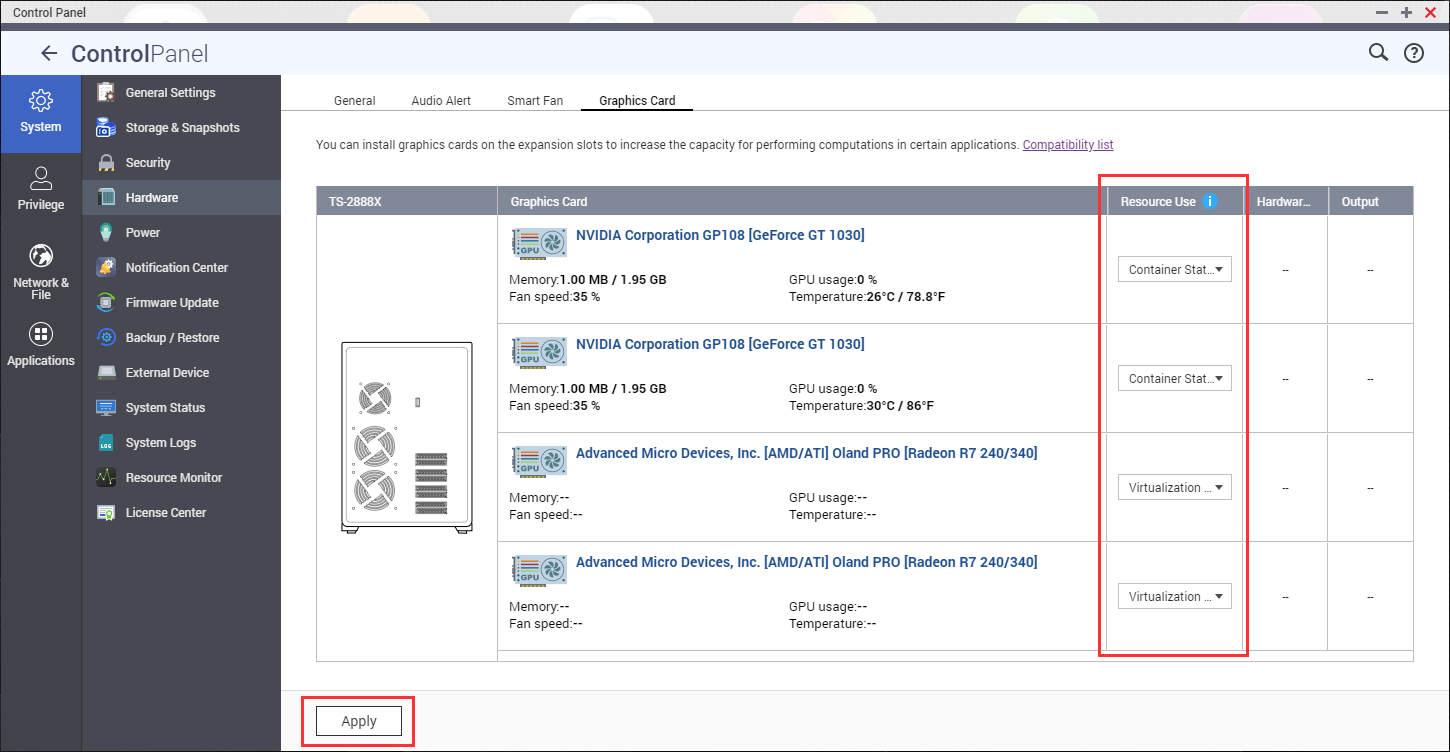Click the Resource Use info icon

point(1210,200)
